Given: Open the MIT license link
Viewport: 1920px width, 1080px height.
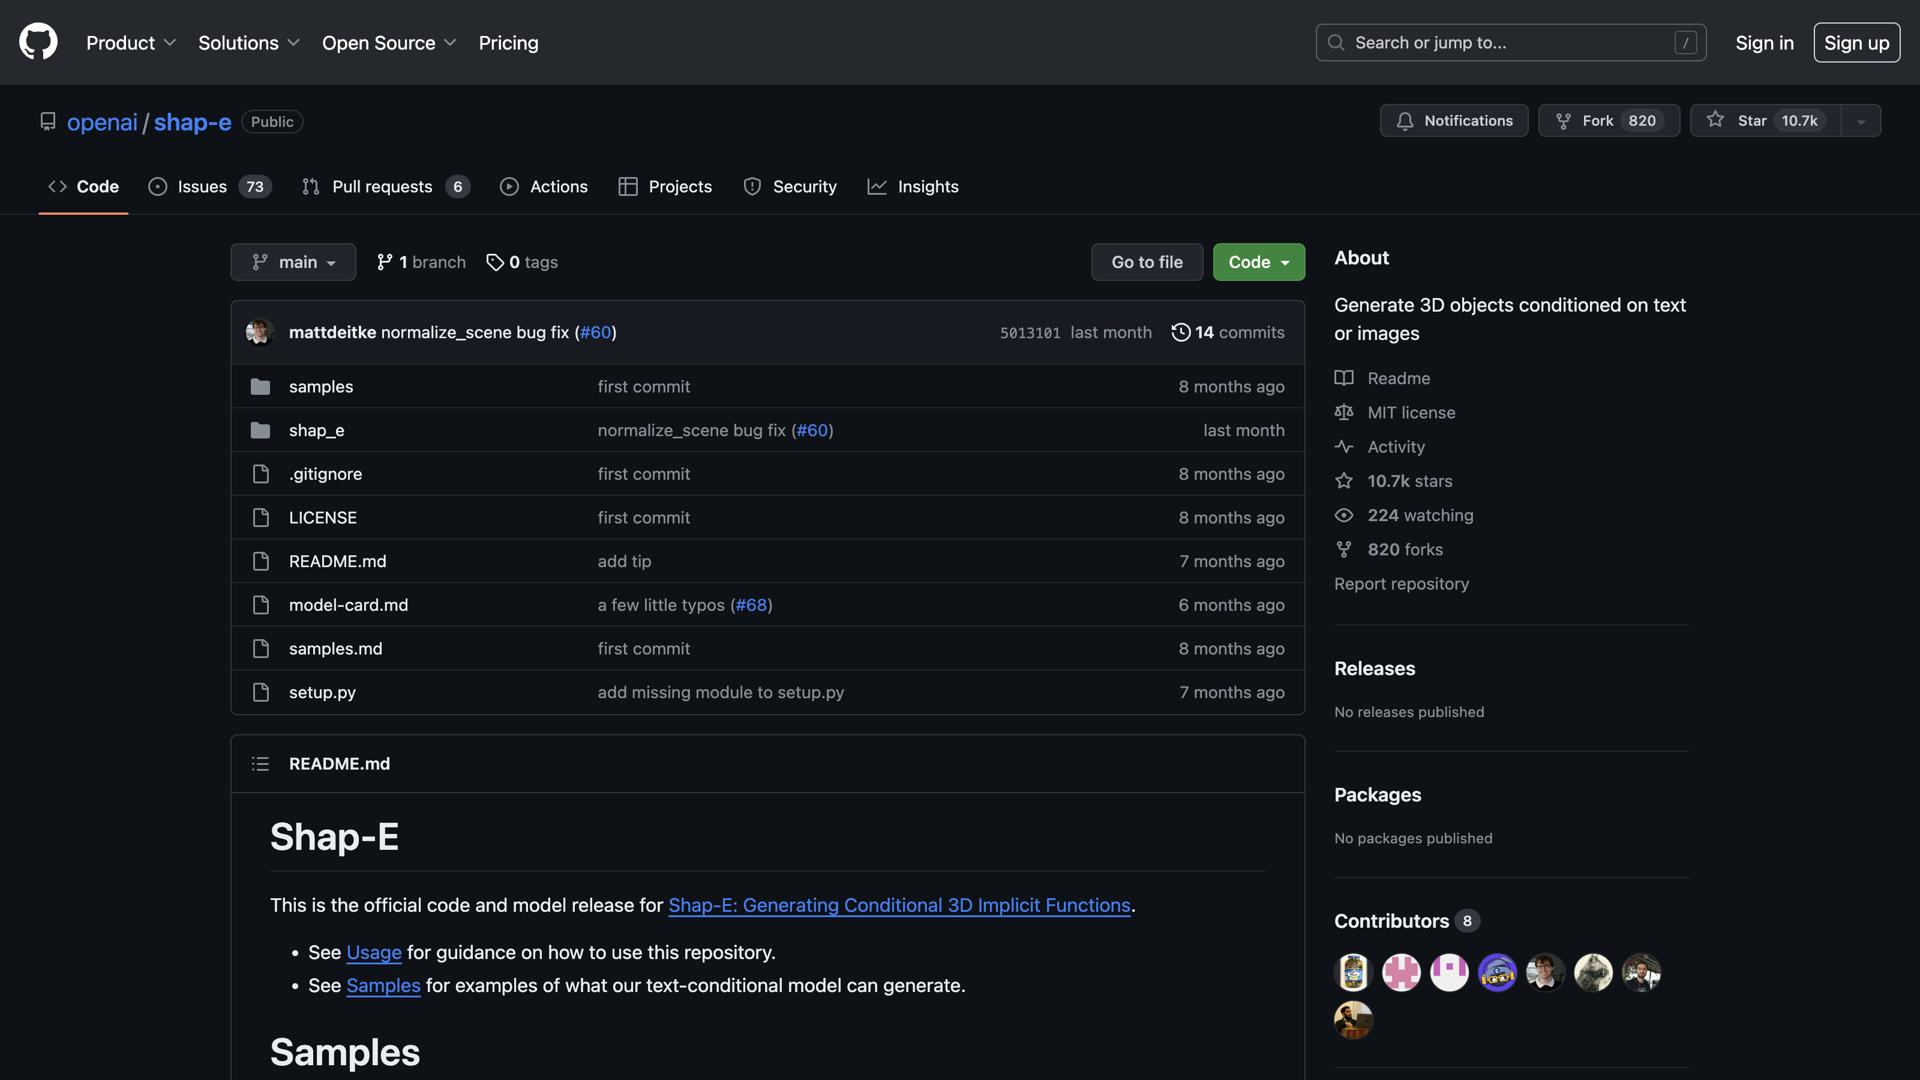Looking at the screenshot, I should coord(1411,413).
